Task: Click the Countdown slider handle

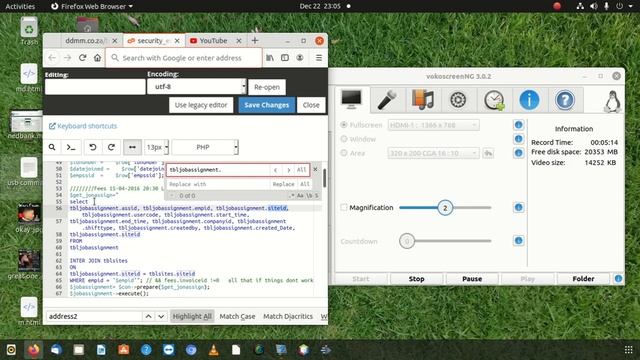Action: pyautogui.click(x=407, y=241)
